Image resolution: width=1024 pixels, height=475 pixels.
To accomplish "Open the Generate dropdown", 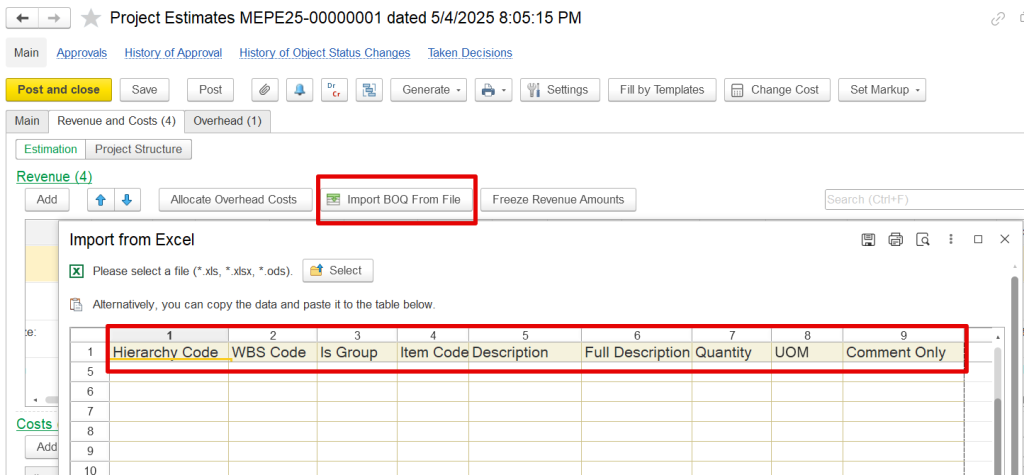I will [x=428, y=90].
